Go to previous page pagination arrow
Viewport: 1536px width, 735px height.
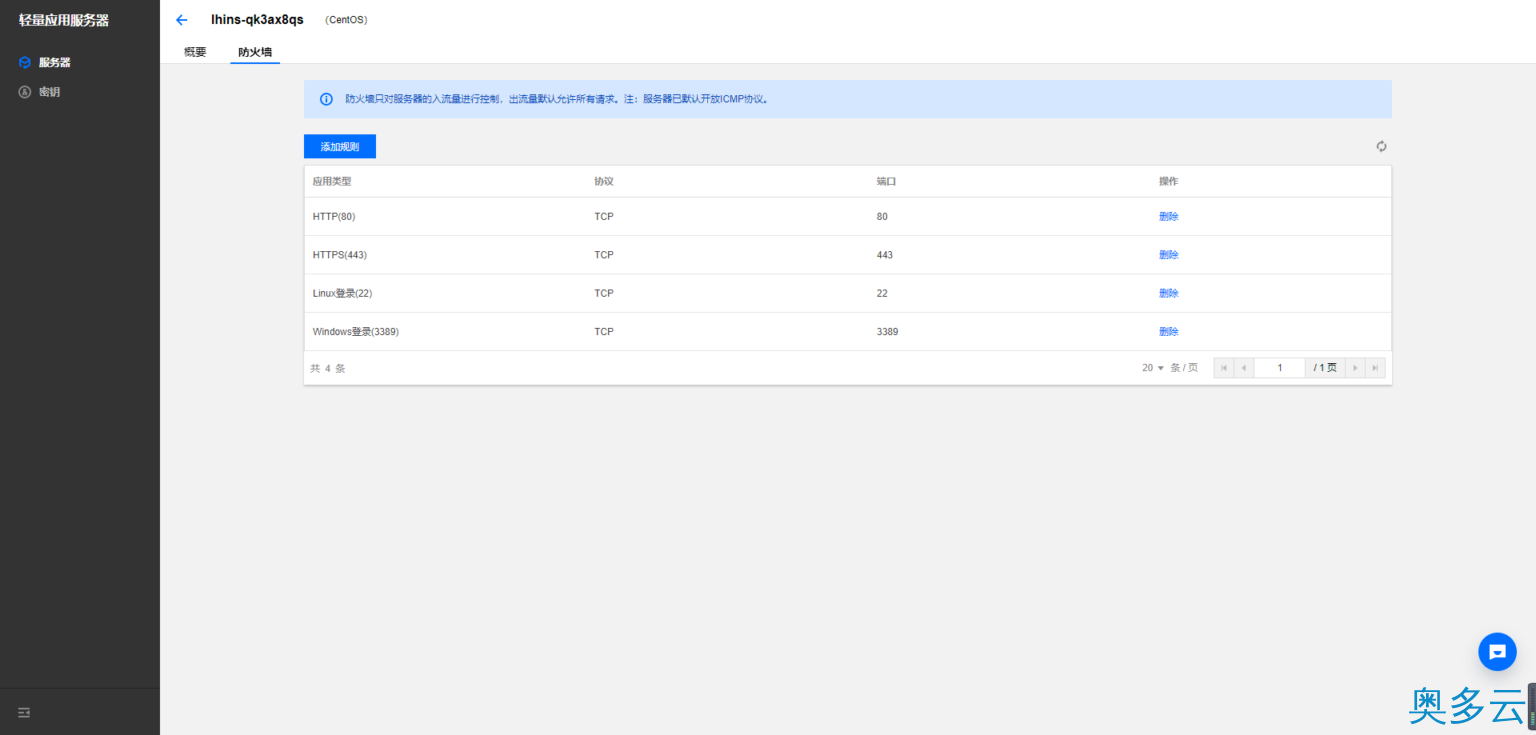1244,368
